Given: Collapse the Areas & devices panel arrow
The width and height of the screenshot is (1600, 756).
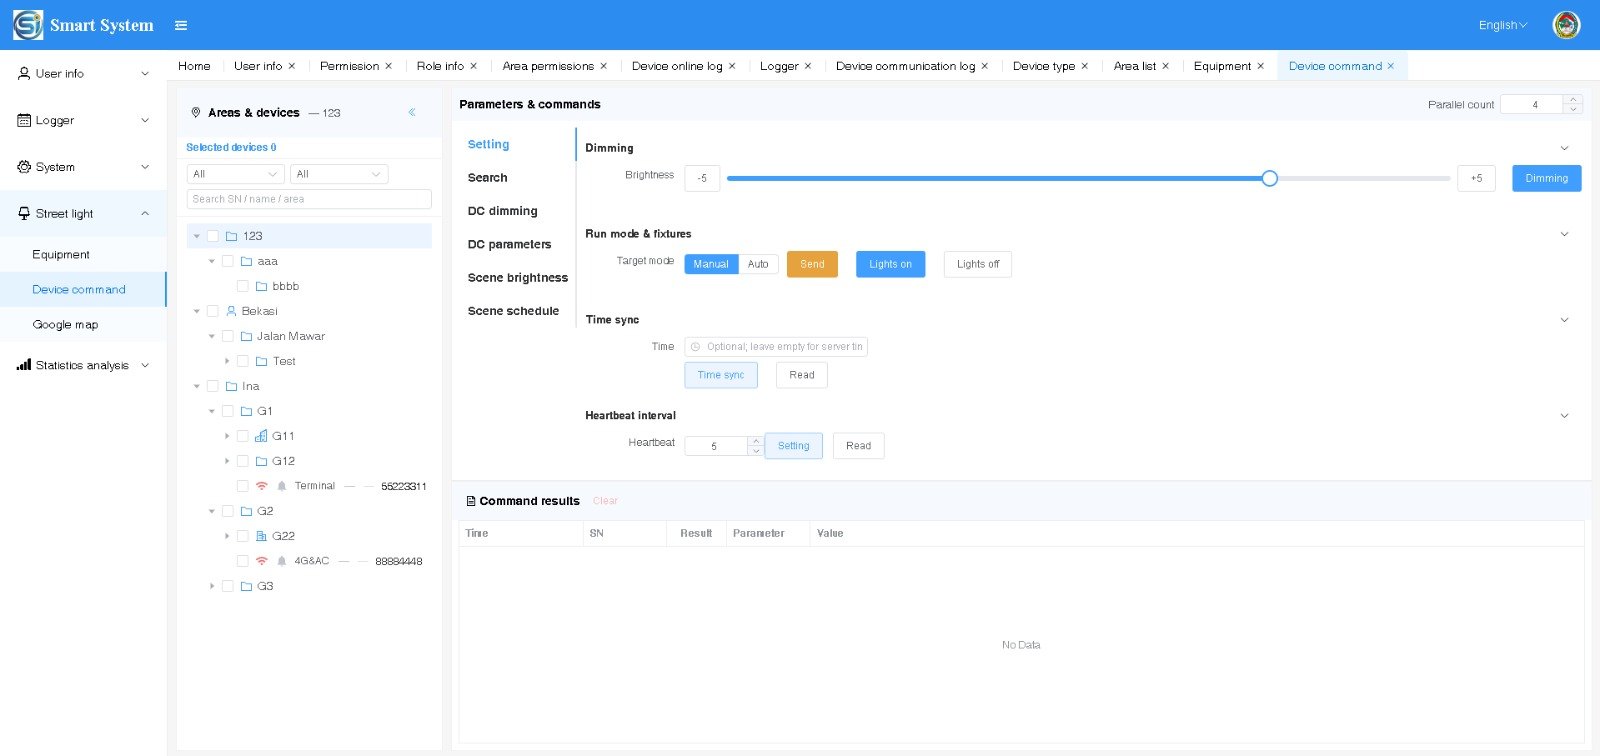Looking at the screenshot, I should click(x=412, y=112).
